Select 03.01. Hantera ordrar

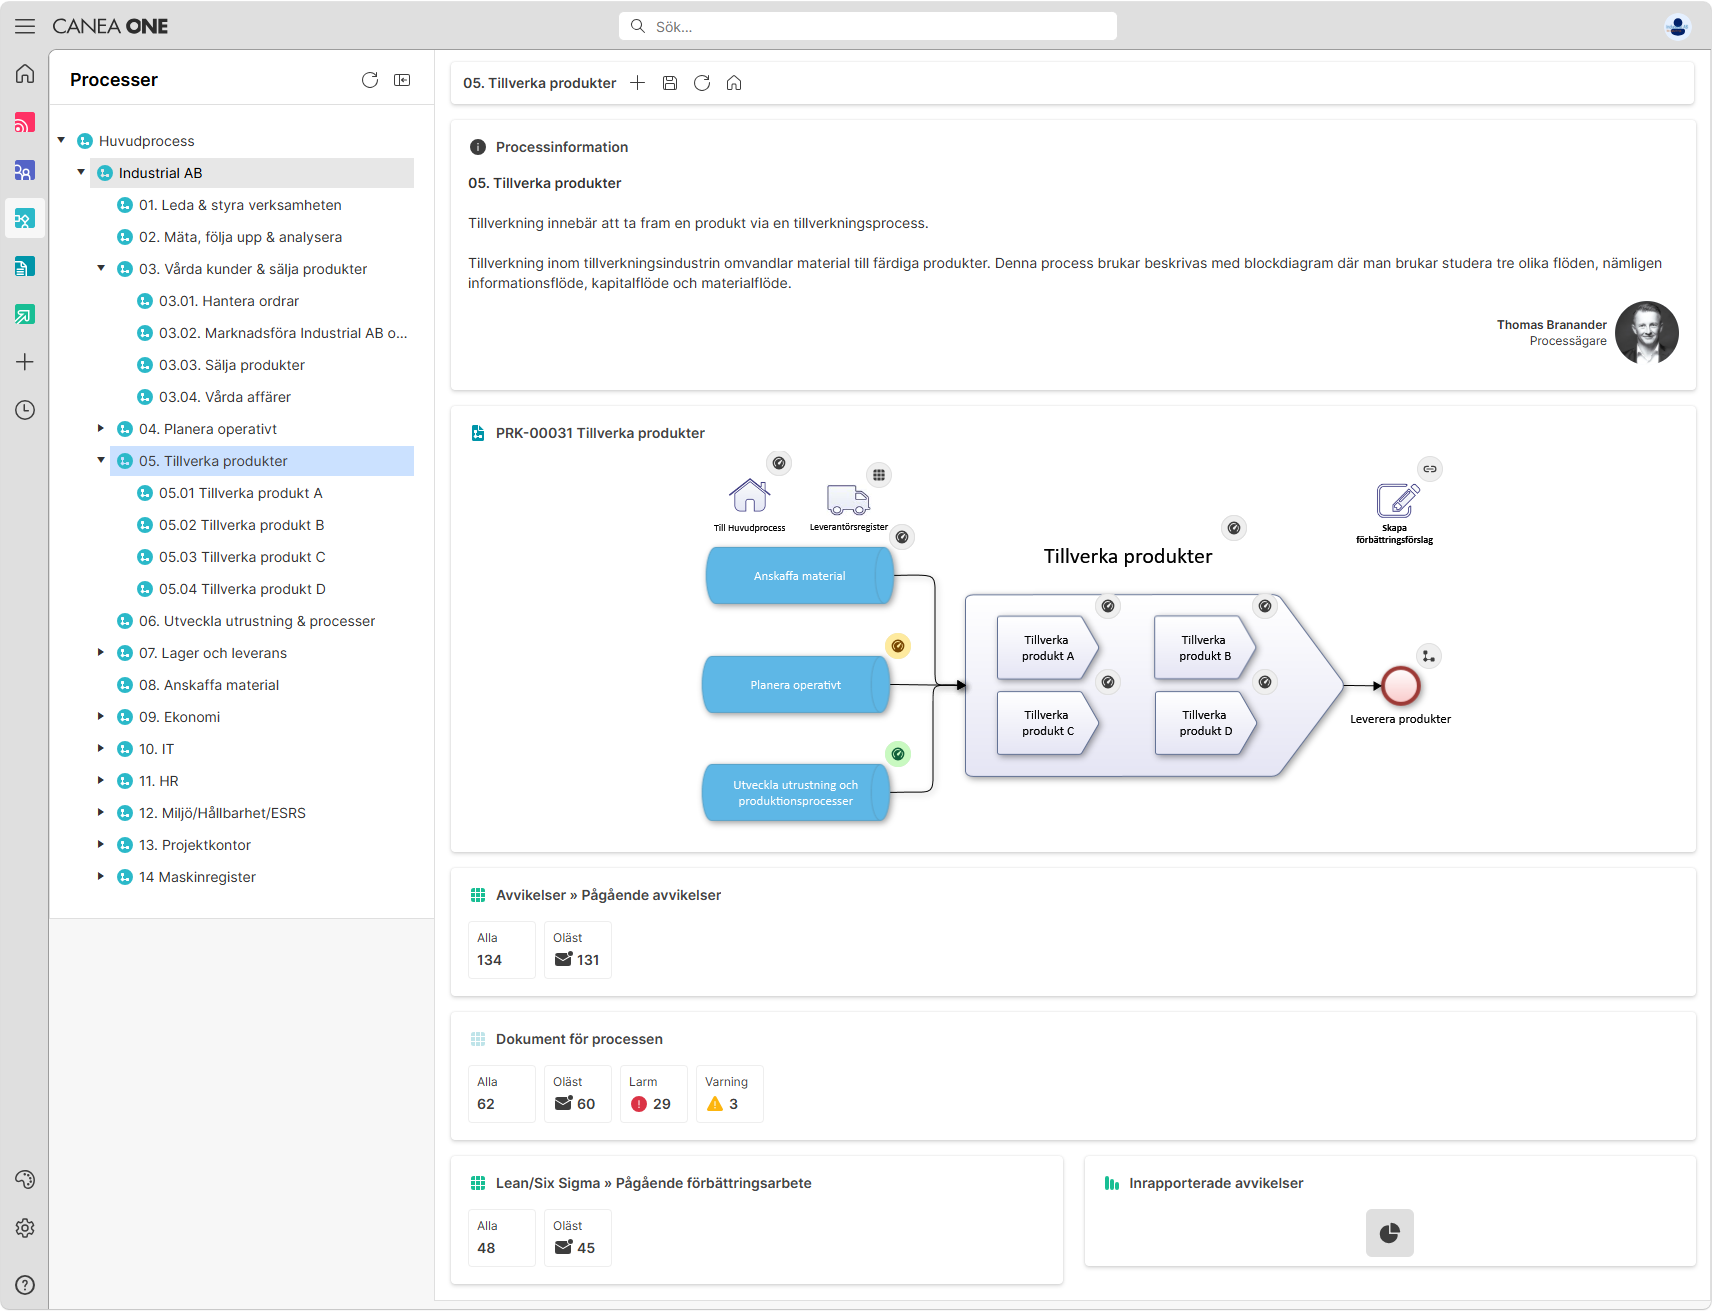[229, 301]
